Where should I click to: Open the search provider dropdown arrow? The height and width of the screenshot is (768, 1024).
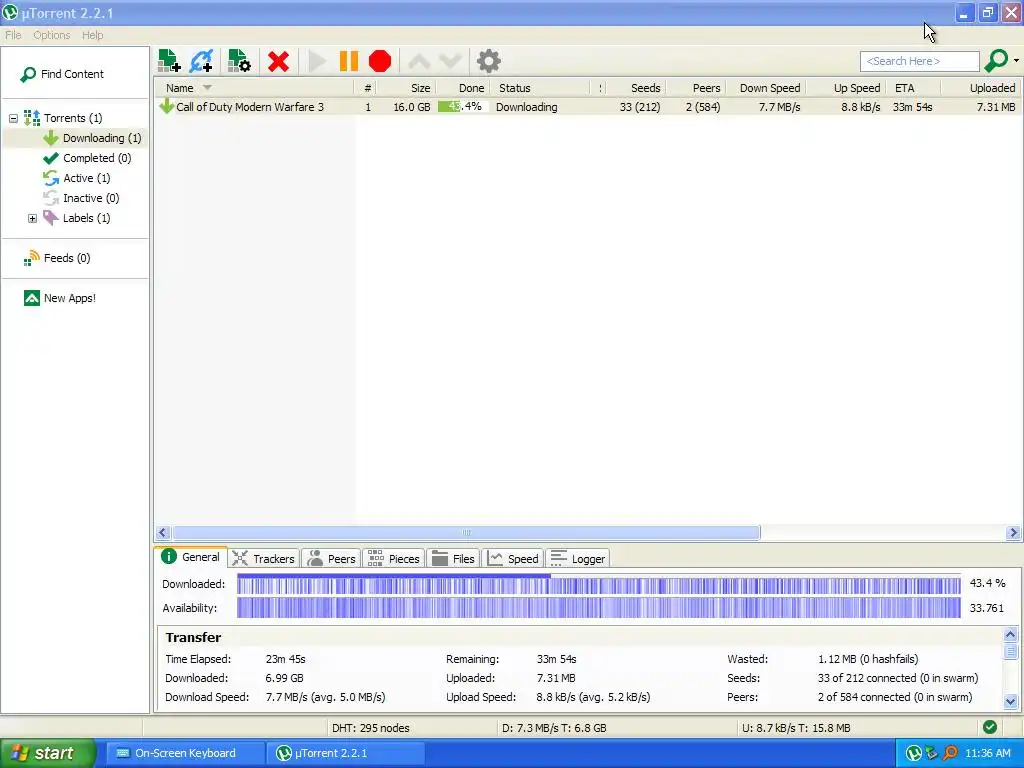[x=1016, y=61]
